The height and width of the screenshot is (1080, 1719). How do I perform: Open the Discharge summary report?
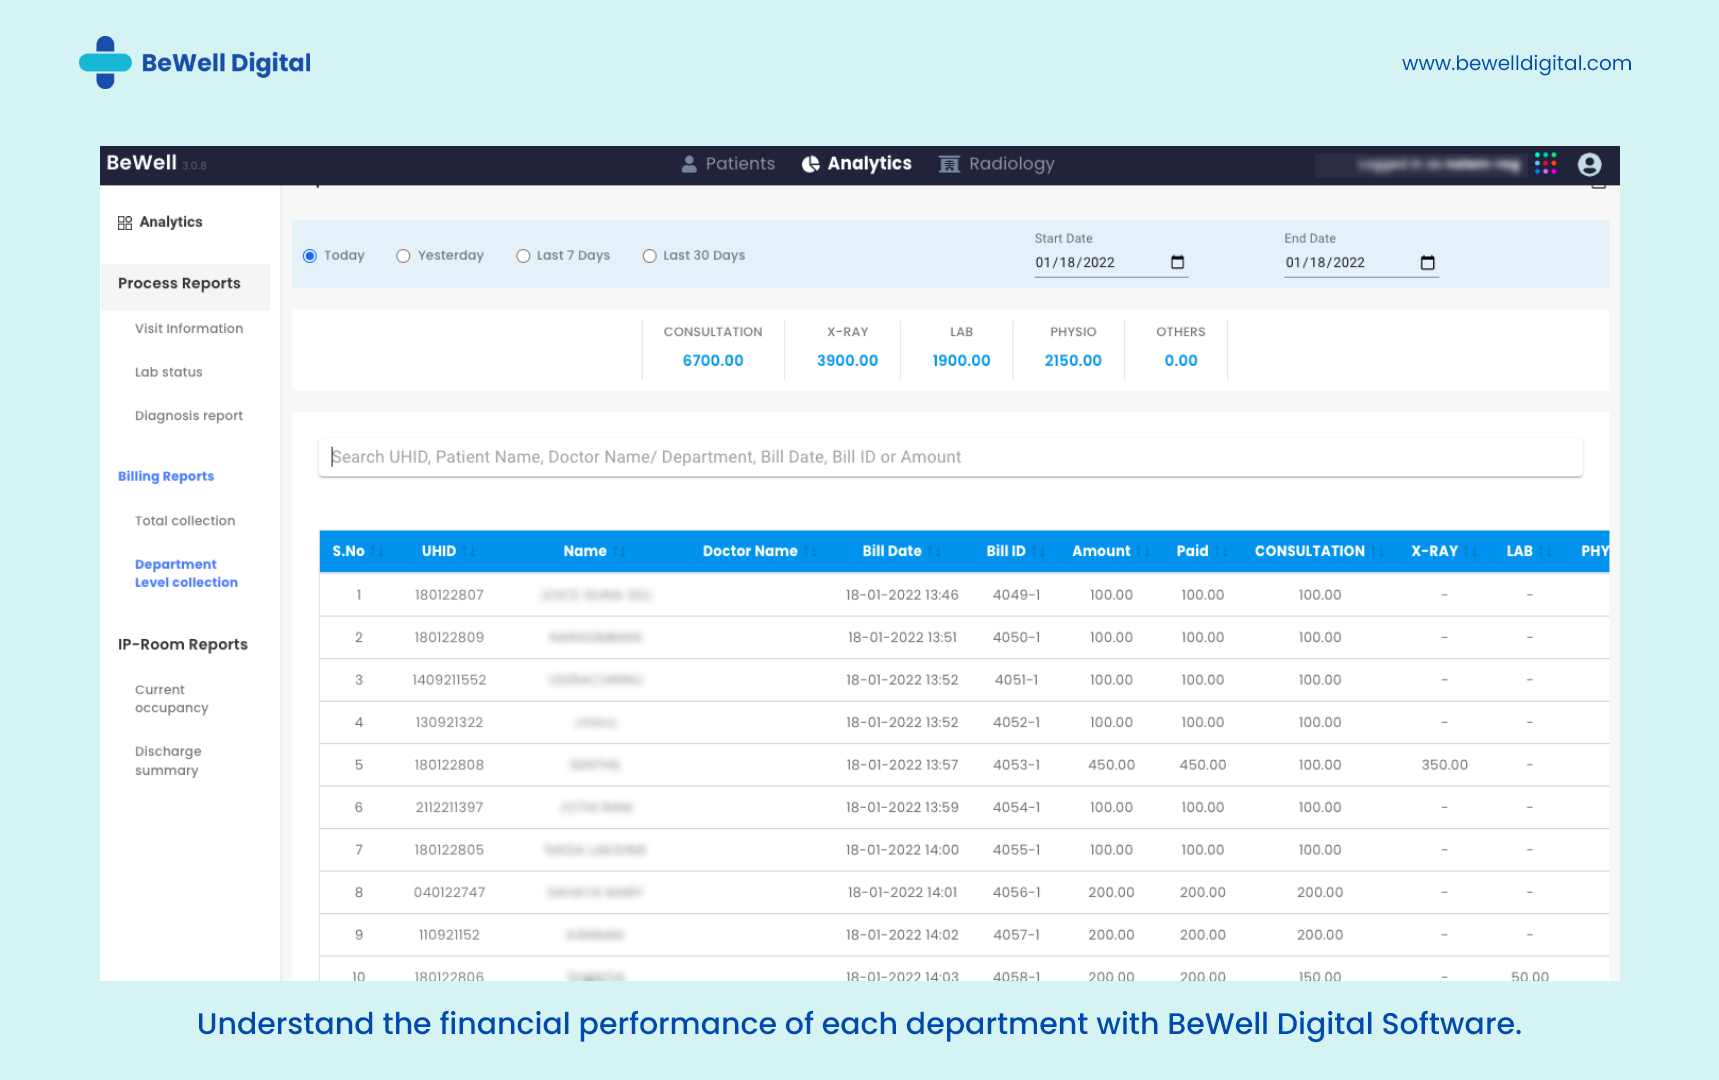point(168,760)
